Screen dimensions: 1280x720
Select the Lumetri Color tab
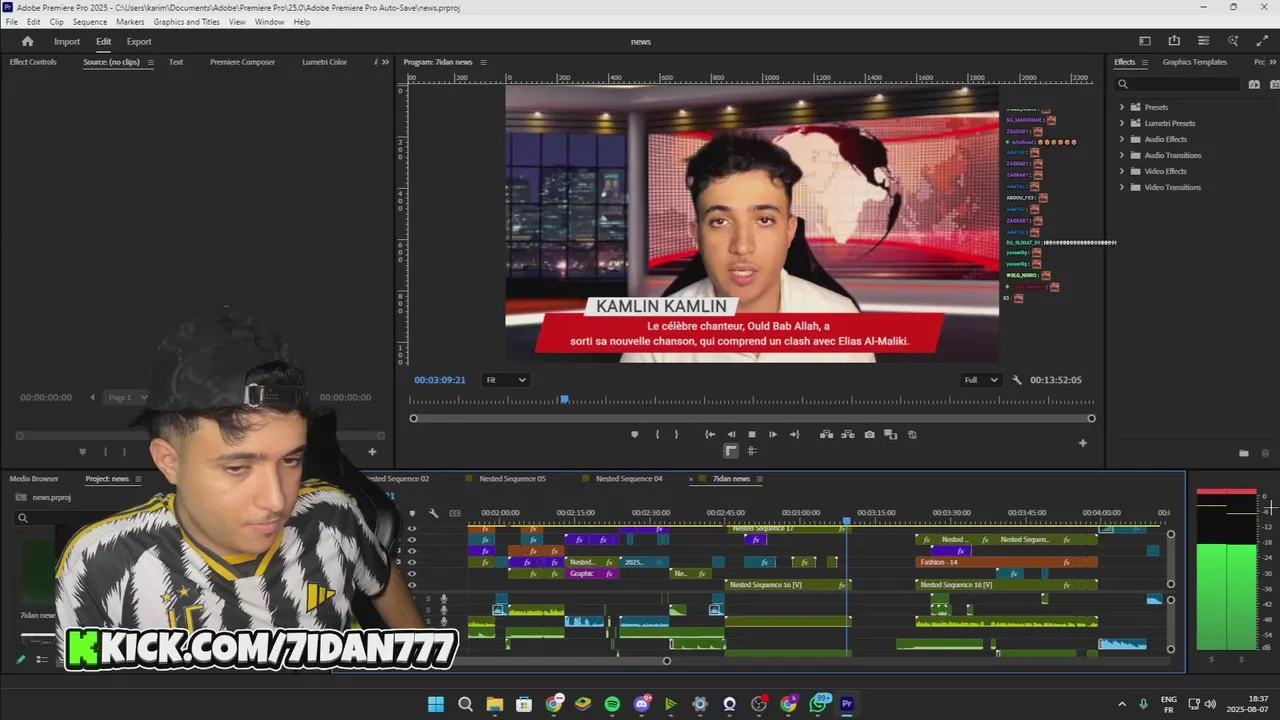(324, 62)
